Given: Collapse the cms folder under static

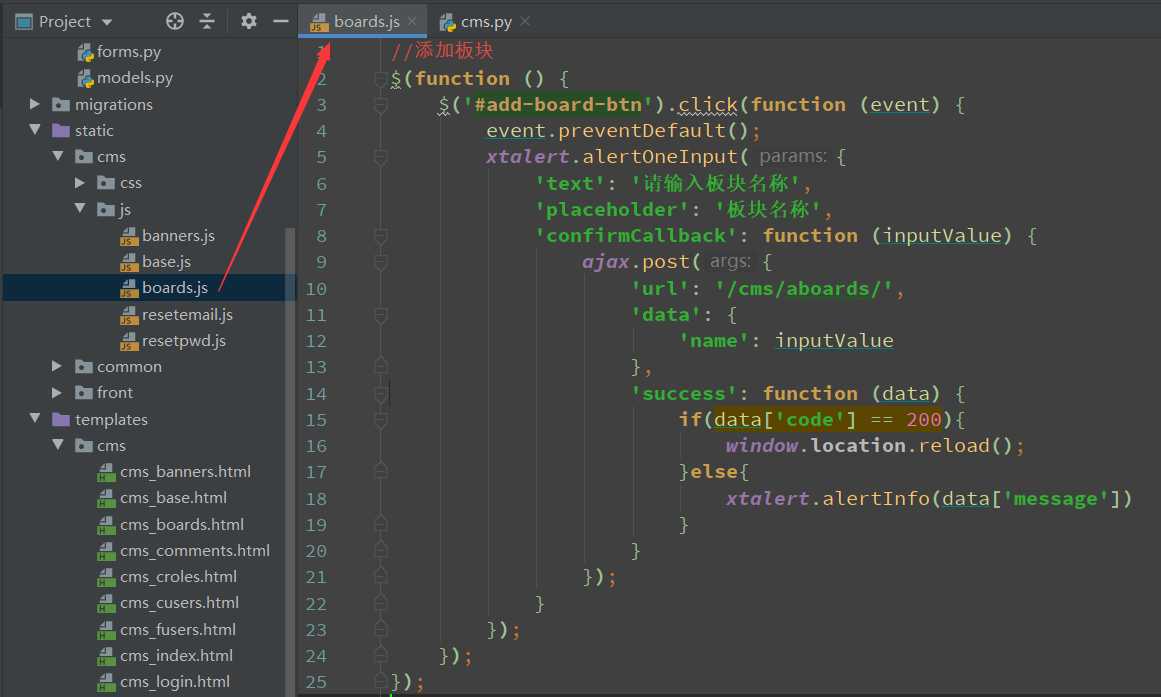Looking at the screenshot, I should 58,156.
